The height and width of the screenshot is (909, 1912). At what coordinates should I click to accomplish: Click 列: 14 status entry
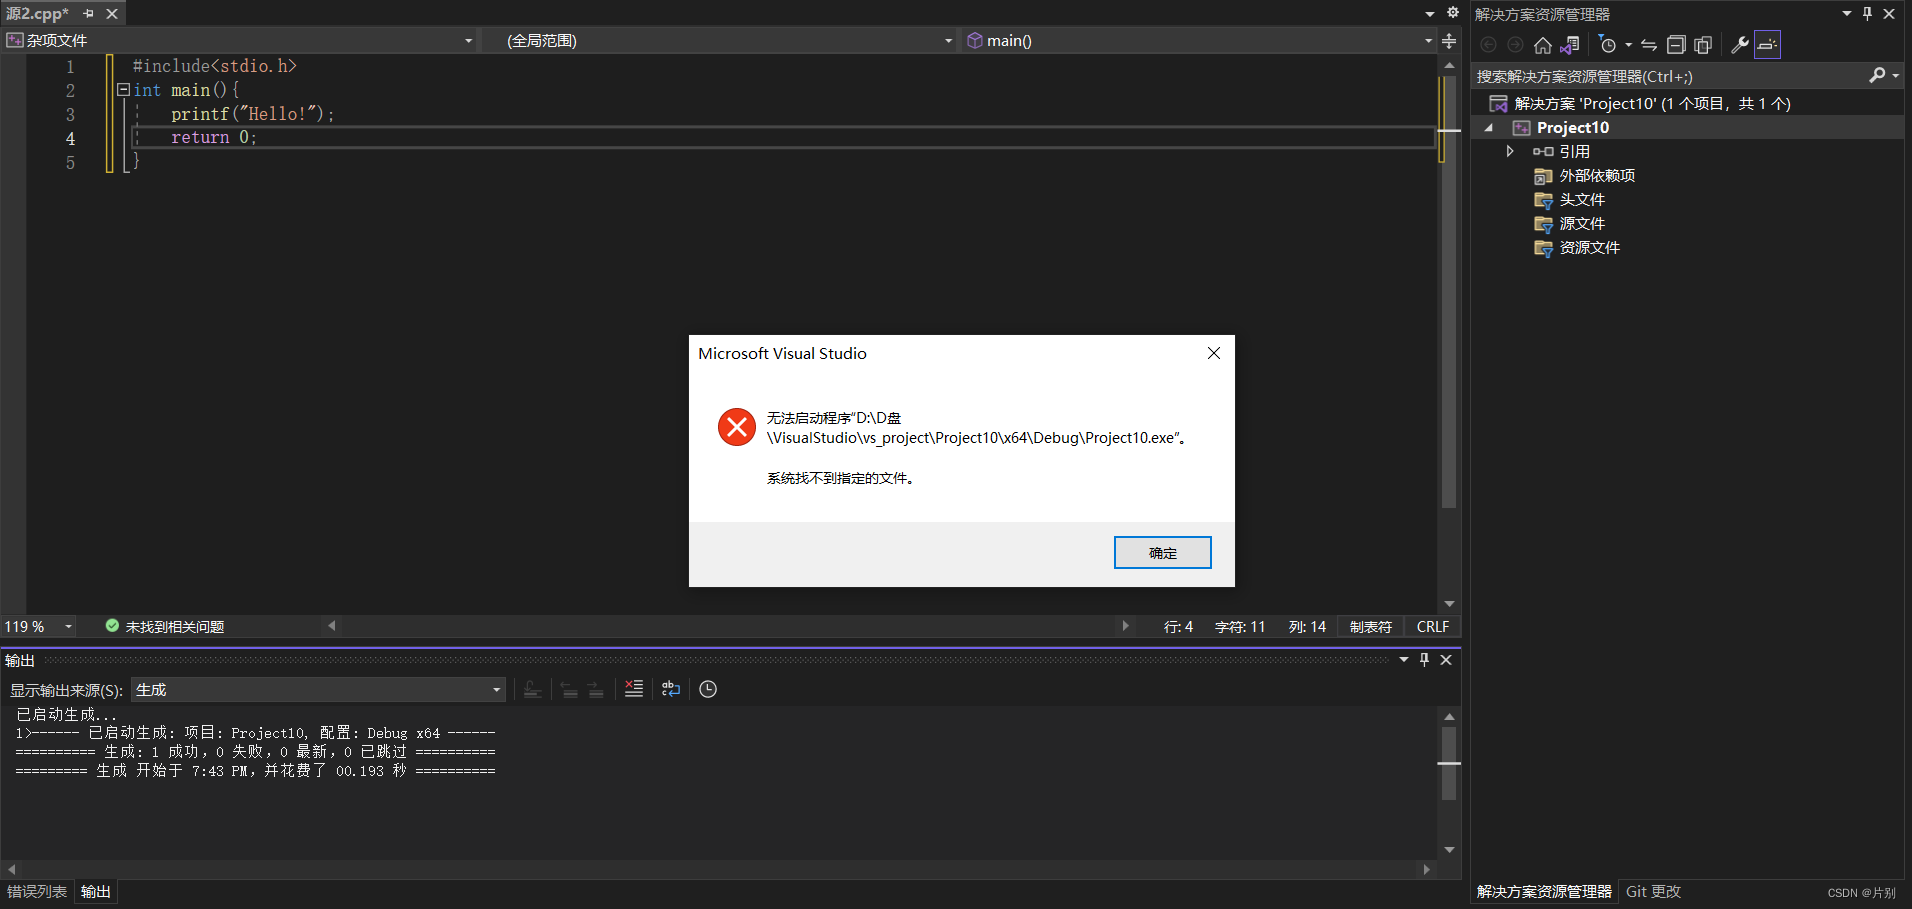[1307, 626]
